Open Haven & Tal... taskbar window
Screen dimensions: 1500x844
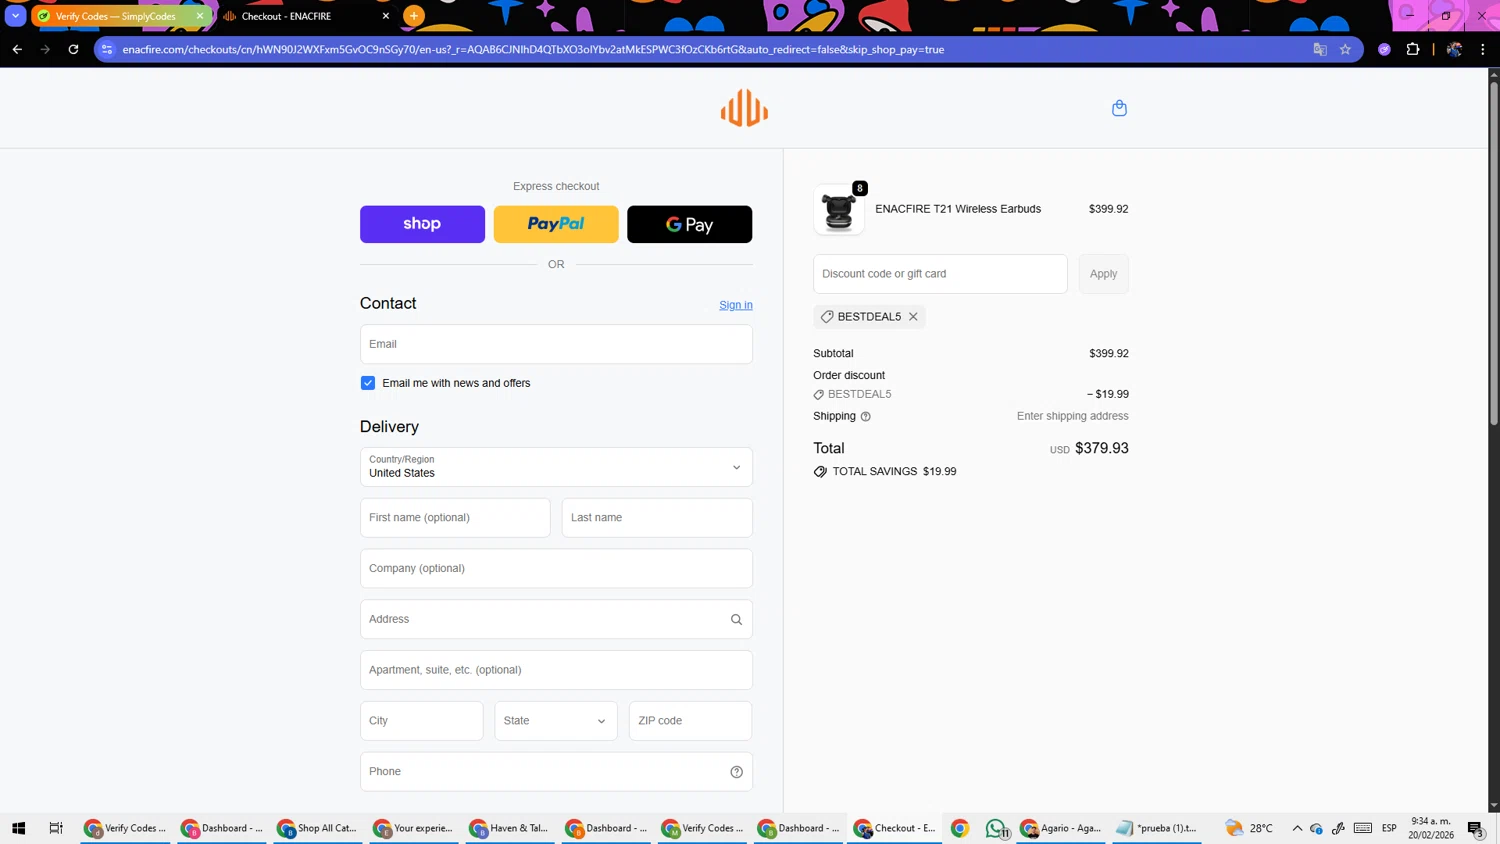click(510, 828)
